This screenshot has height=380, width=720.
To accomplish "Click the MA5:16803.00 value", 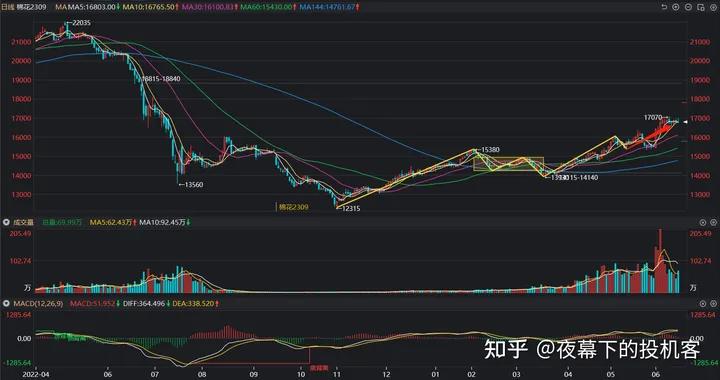I will tap(92, 7).
